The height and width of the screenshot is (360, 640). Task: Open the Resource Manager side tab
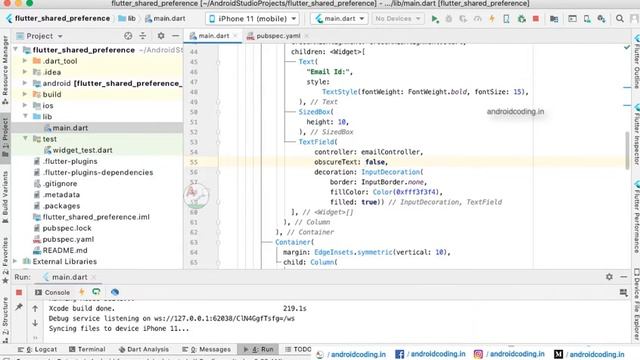coord(5,69)
